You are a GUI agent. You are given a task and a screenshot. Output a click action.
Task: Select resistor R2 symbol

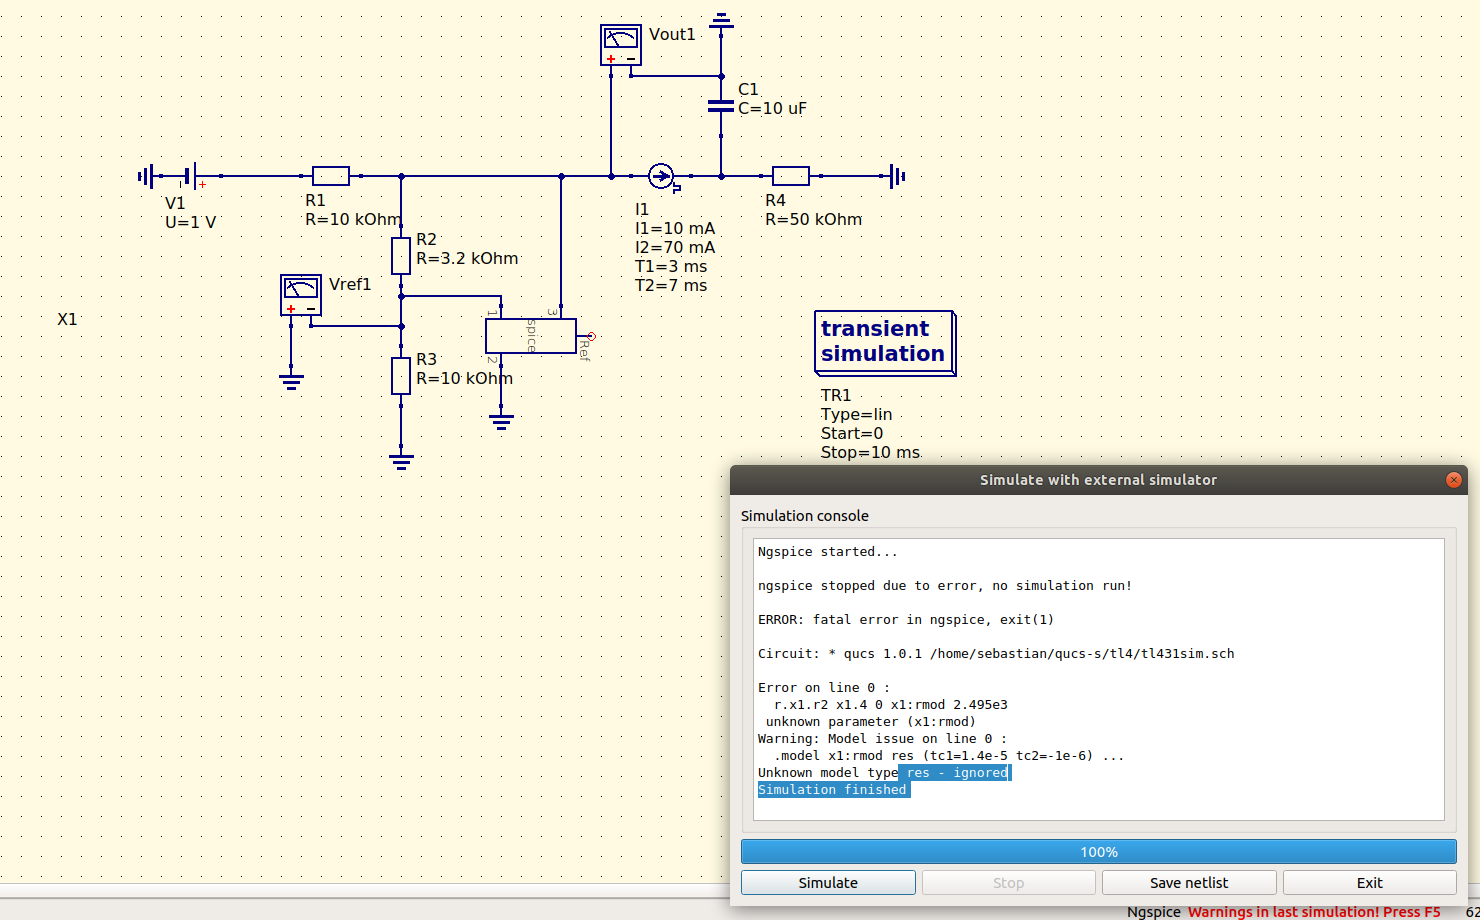click(x=401, y=255)
